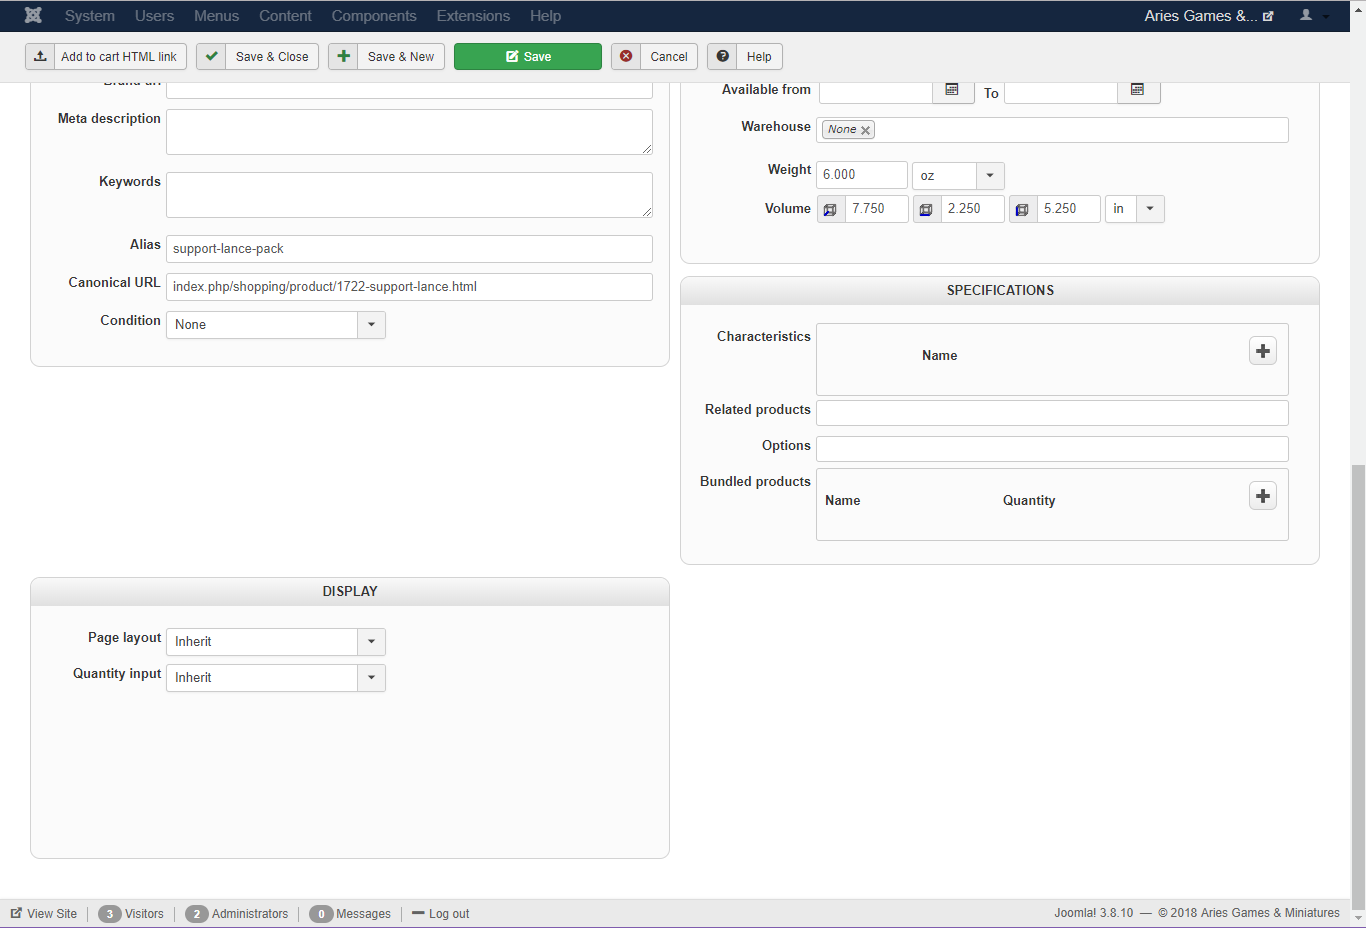Open the Extensions menu
The image size is (1366, 928).
(x=473, y=16)
